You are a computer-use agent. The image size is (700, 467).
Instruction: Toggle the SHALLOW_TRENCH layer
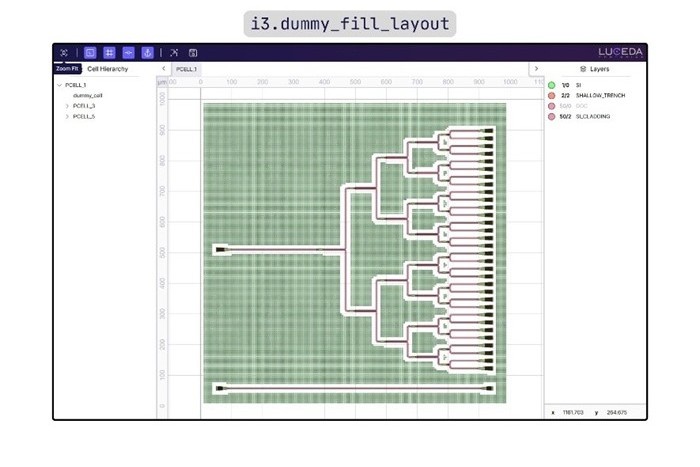point(551,95)
